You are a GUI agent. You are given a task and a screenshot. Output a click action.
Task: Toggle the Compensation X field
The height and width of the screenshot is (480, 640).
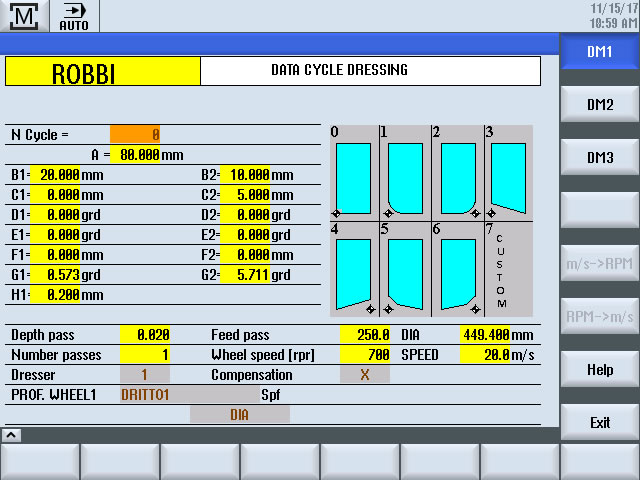(x=365, y=375)
